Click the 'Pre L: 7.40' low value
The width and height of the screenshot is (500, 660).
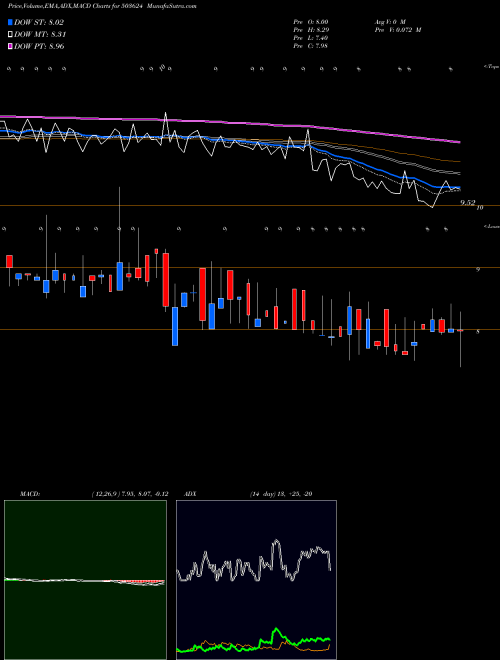pyautogui.click(x=311, y=38)
